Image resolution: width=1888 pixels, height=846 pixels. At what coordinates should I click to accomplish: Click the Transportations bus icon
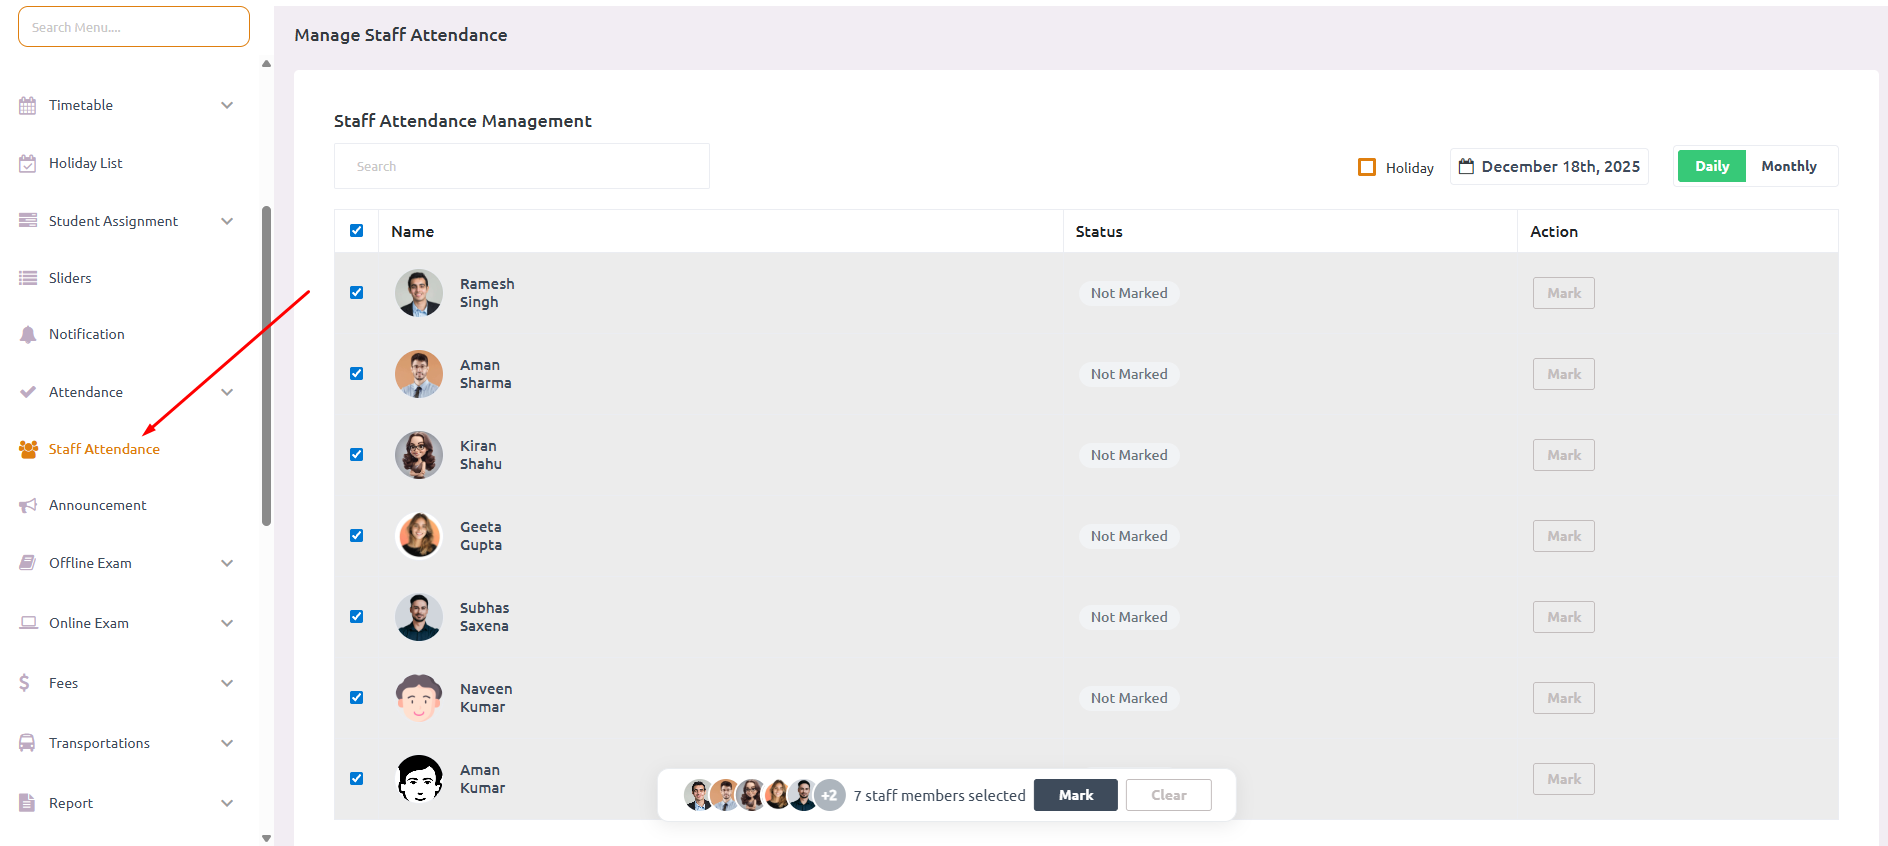tap(27, 743)
